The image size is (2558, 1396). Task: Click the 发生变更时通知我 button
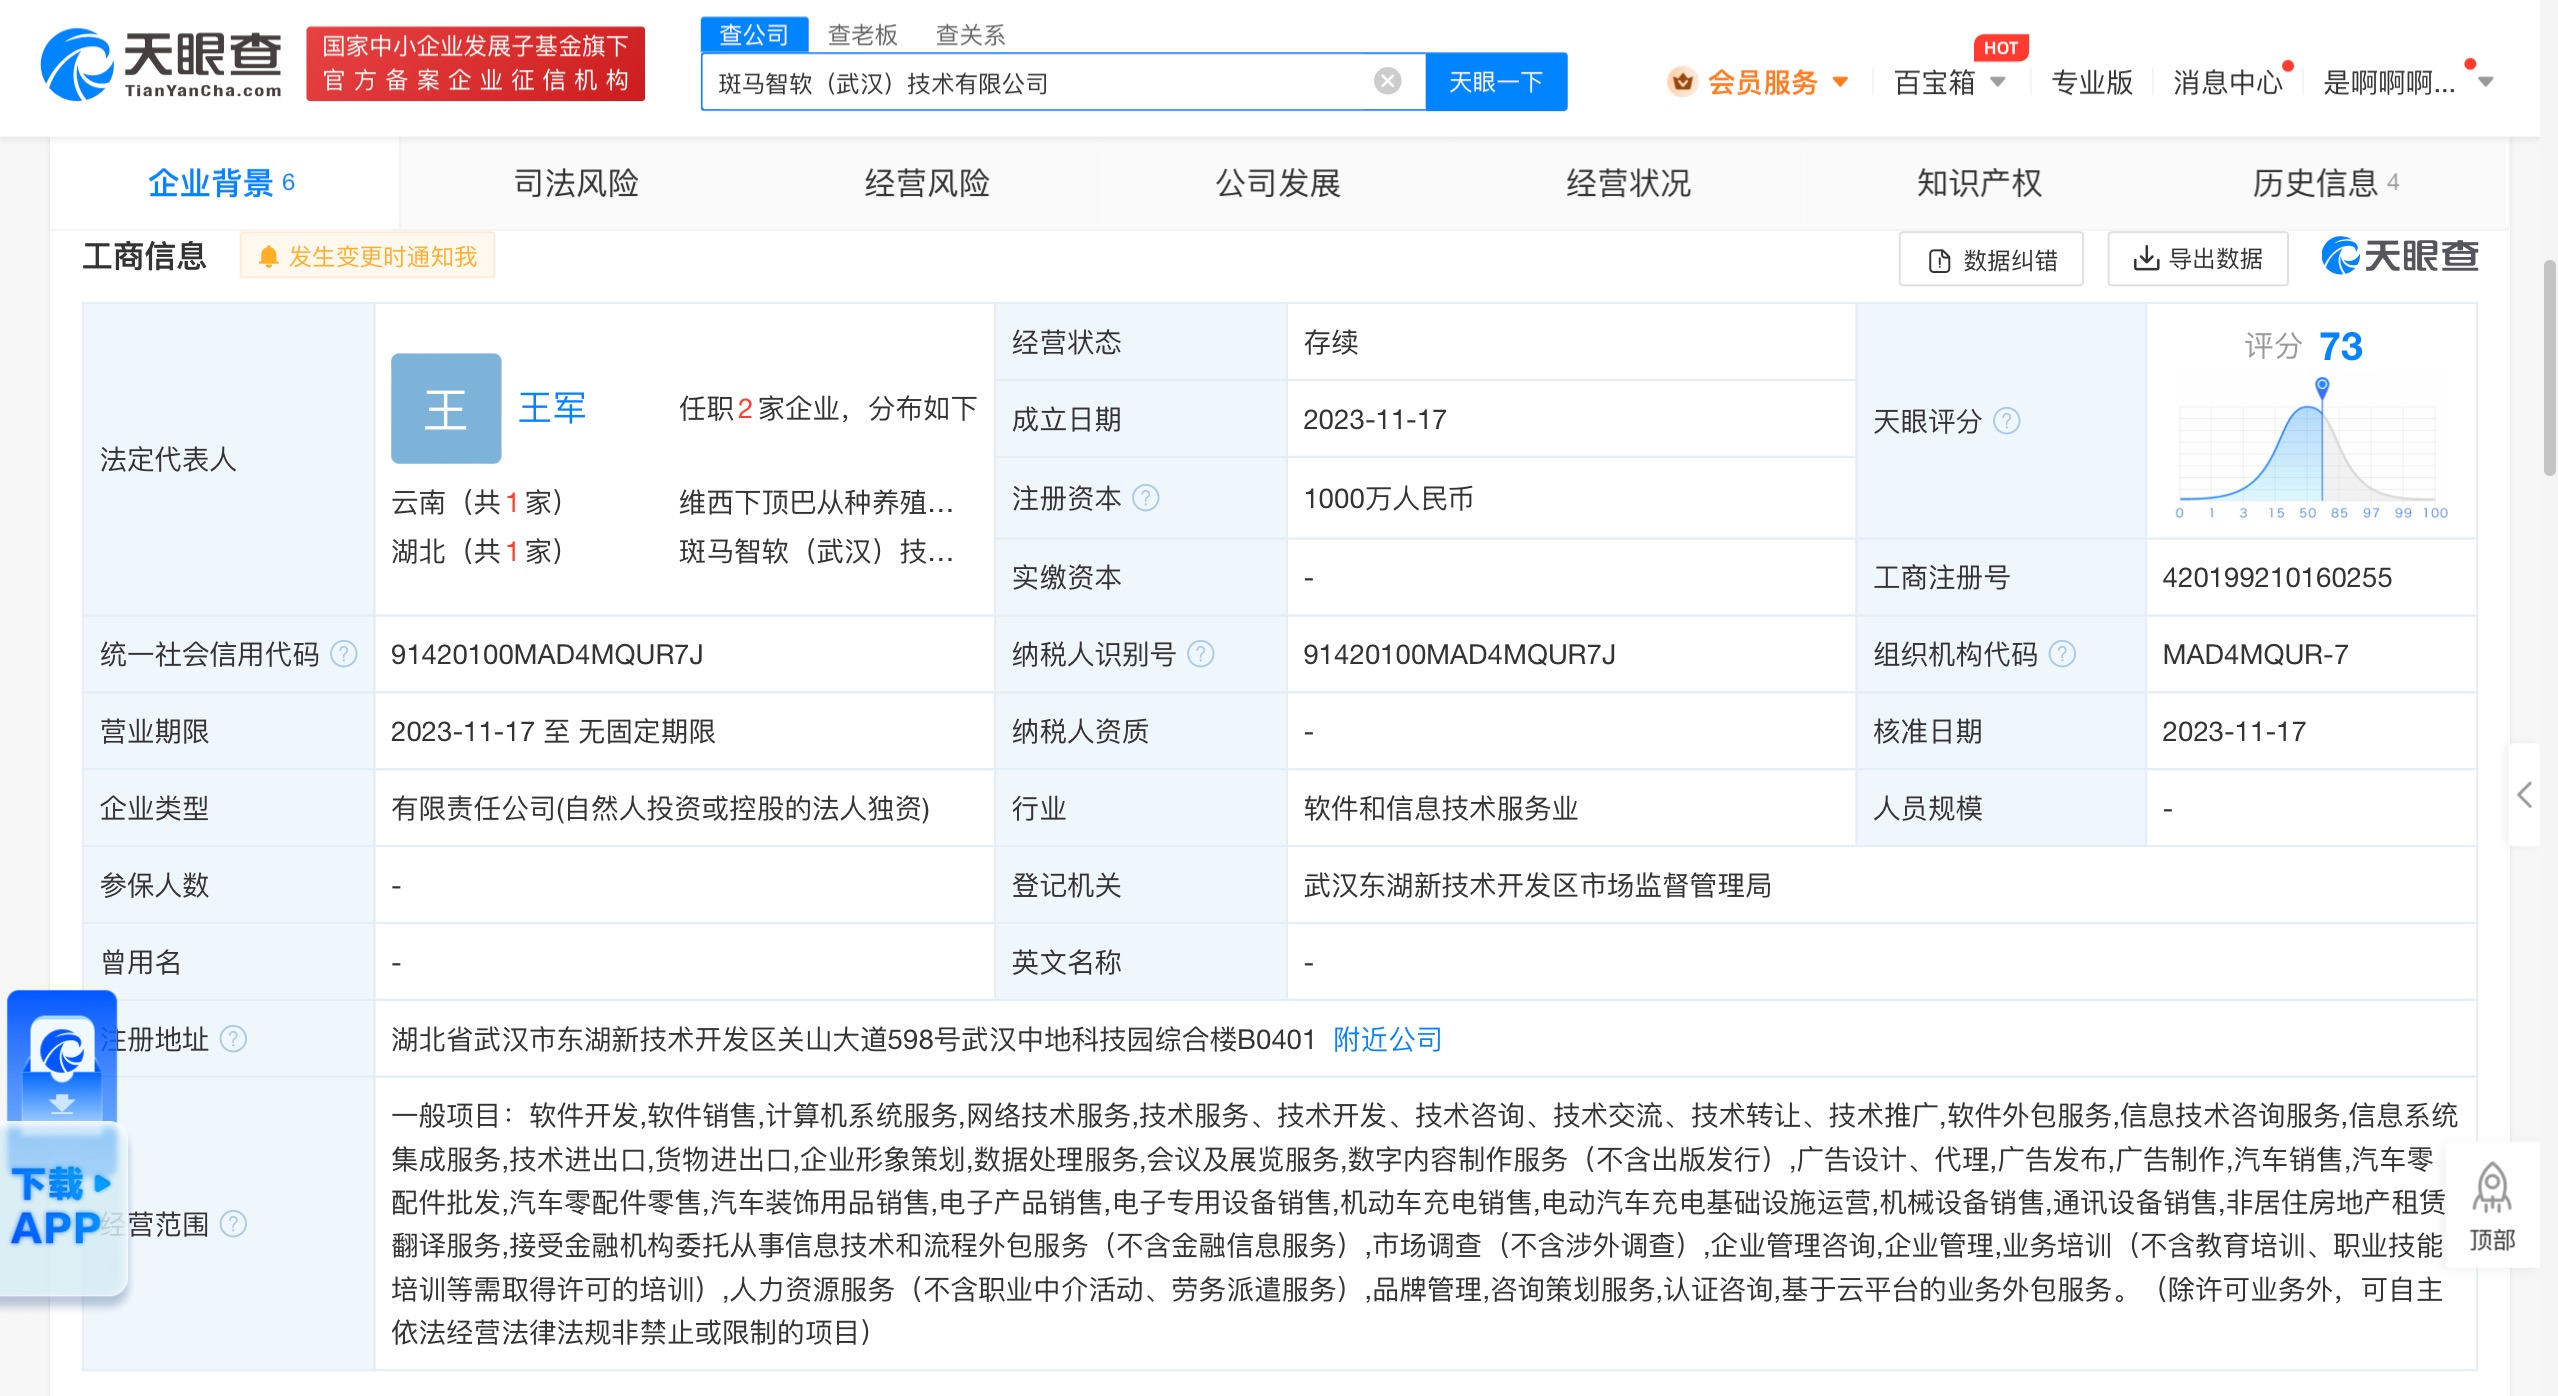point(367,257)
